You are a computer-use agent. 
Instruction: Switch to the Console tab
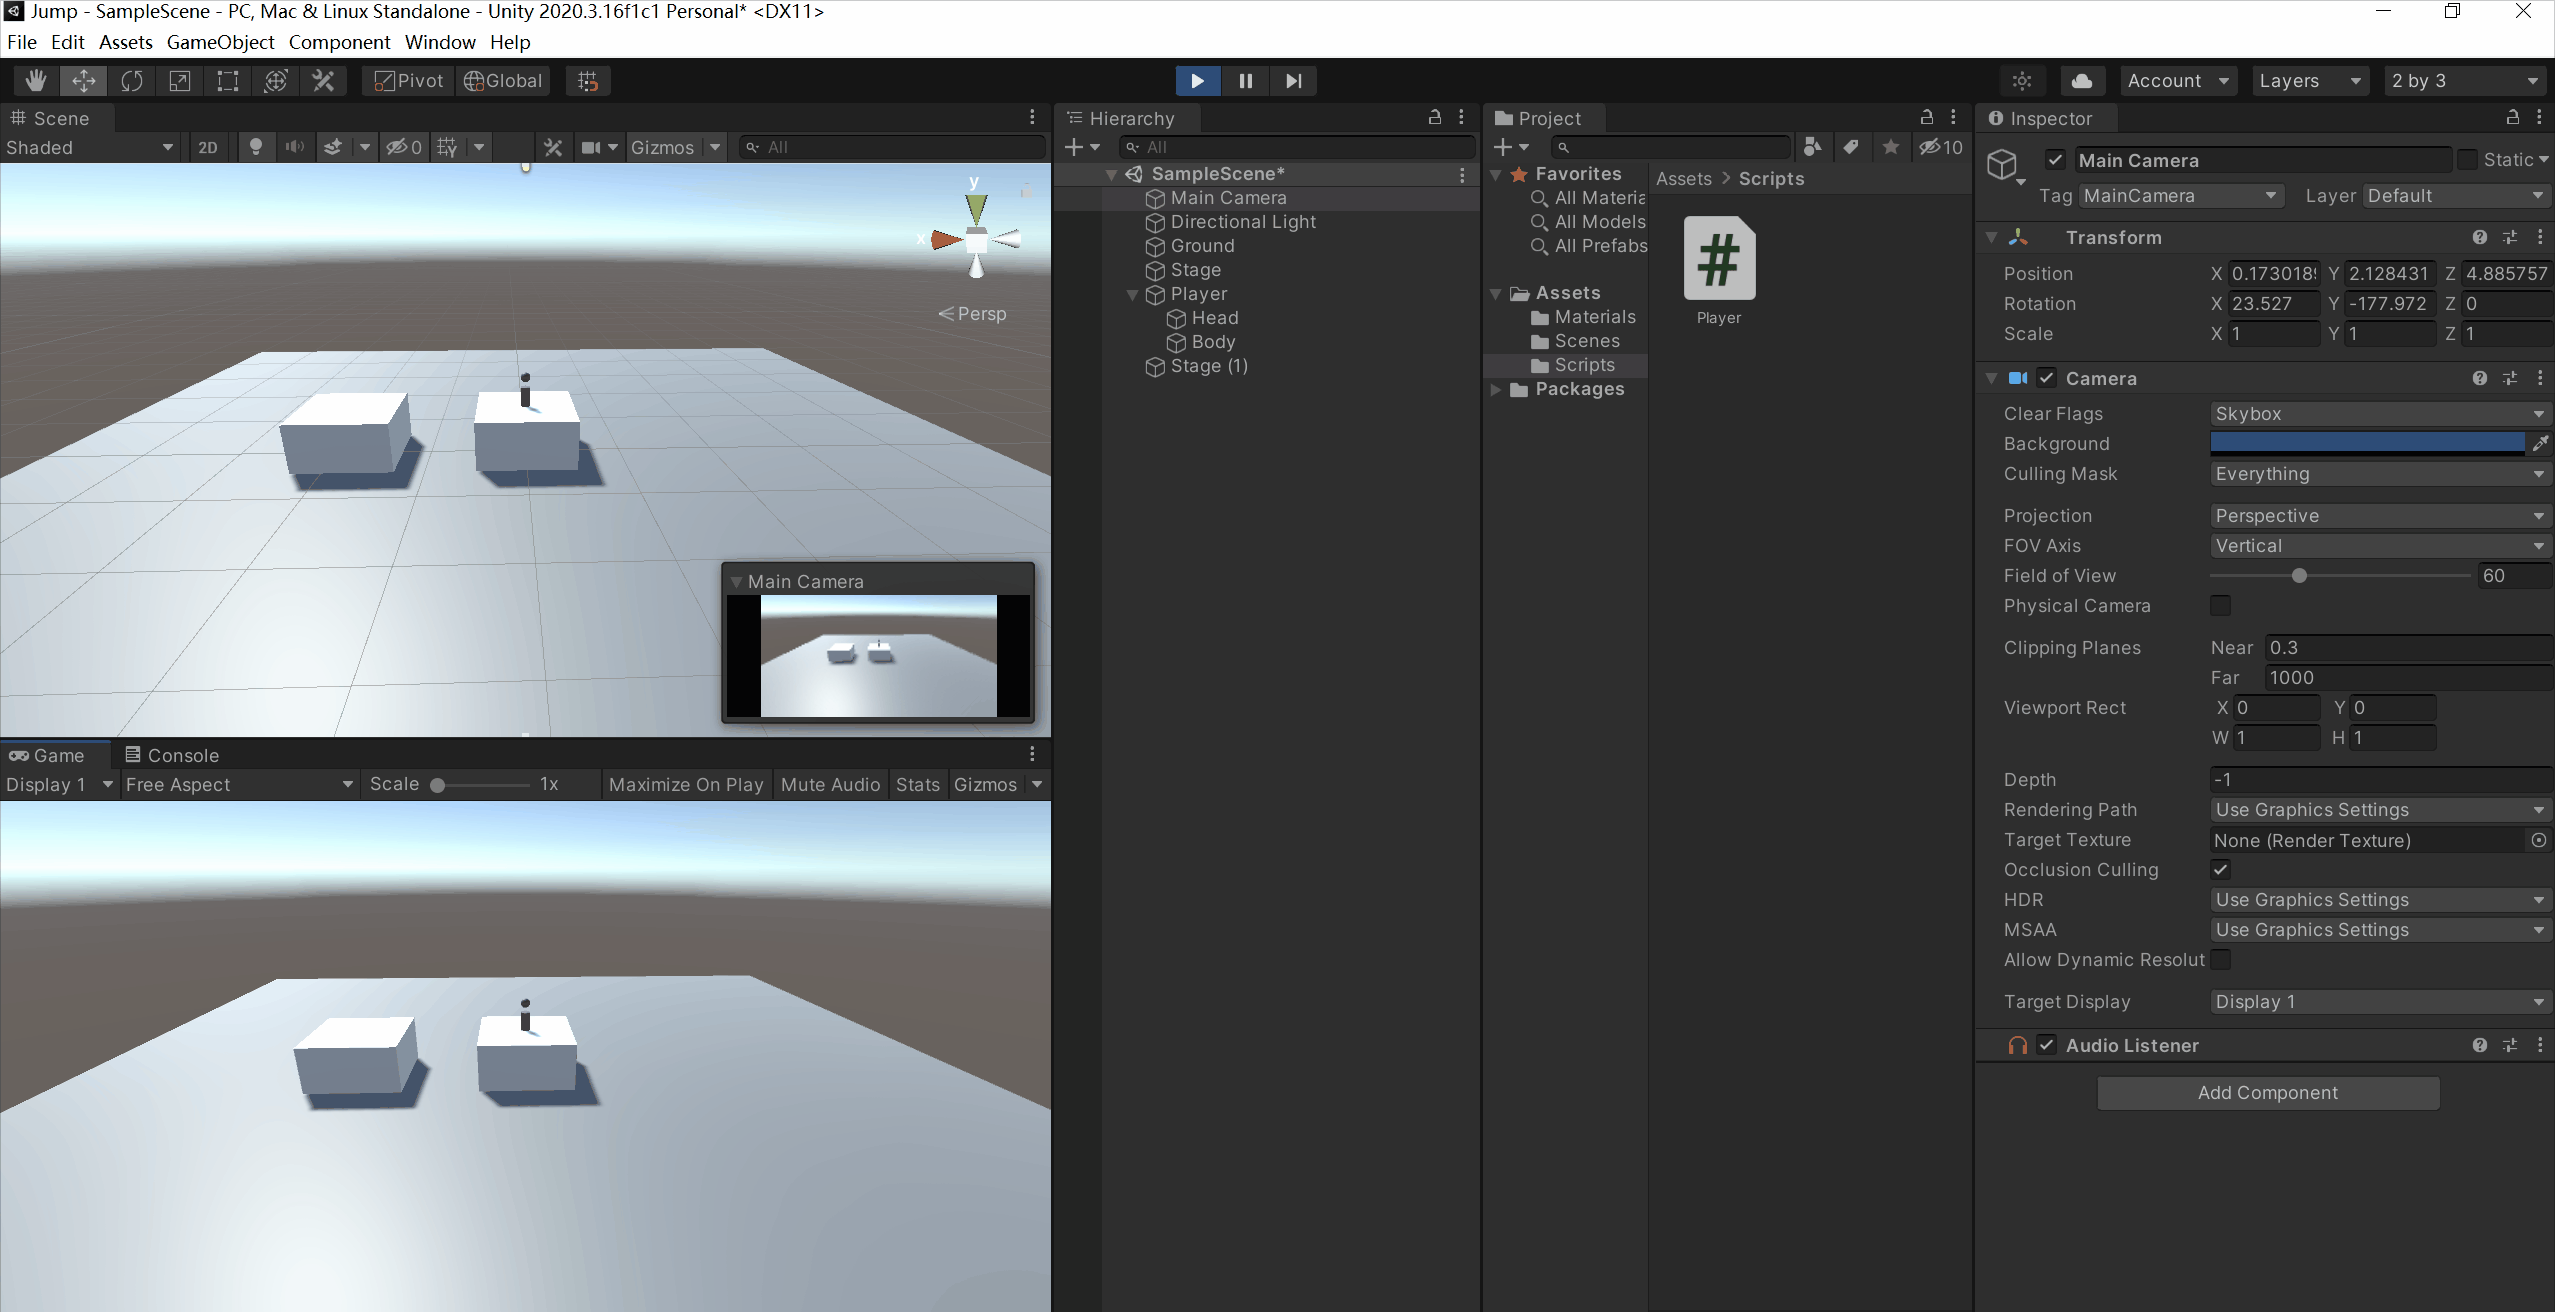click(171, 755)
